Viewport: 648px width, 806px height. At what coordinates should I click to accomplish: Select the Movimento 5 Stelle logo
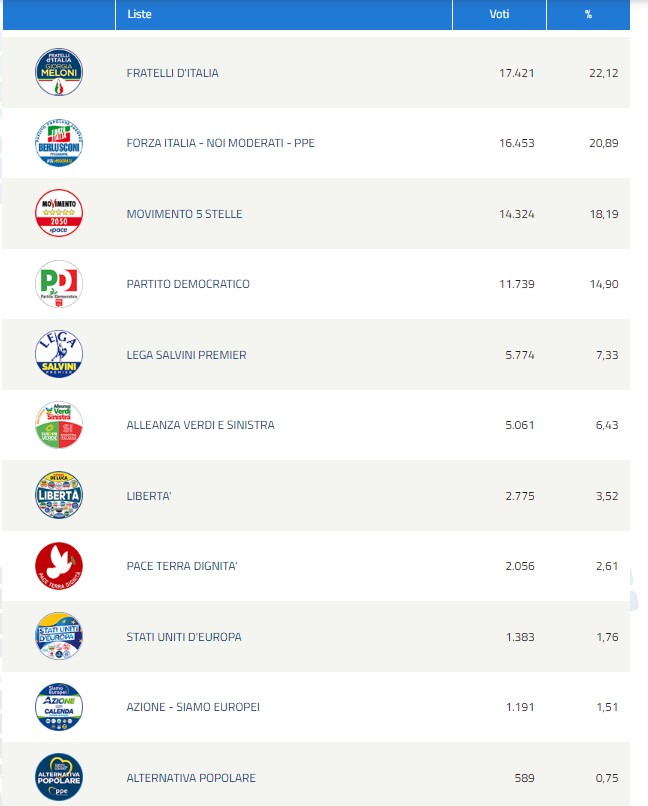click(59, 213)
